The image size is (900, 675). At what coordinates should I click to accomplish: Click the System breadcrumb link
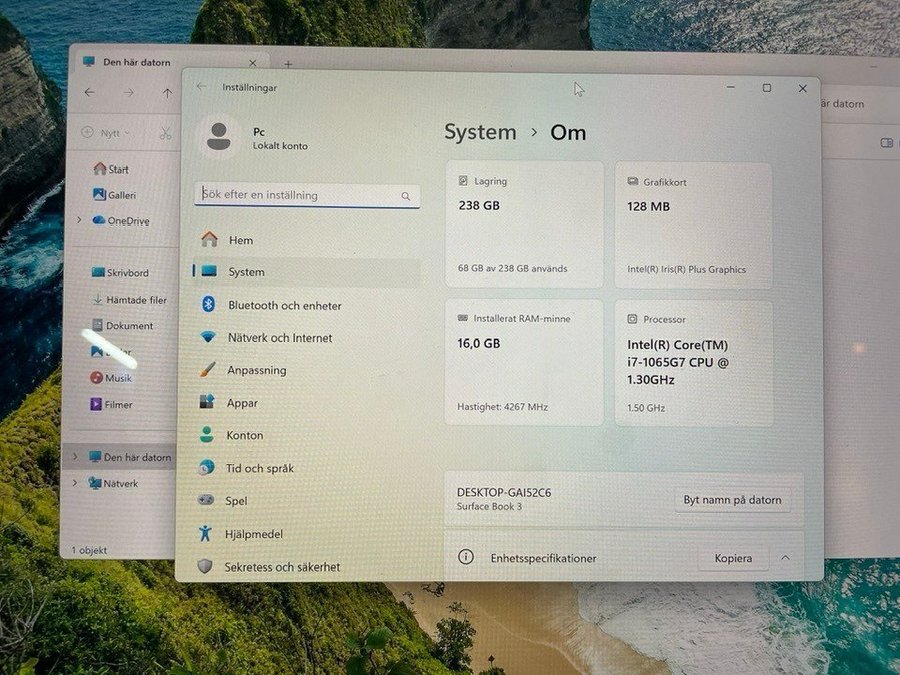[x=480, y=132]
